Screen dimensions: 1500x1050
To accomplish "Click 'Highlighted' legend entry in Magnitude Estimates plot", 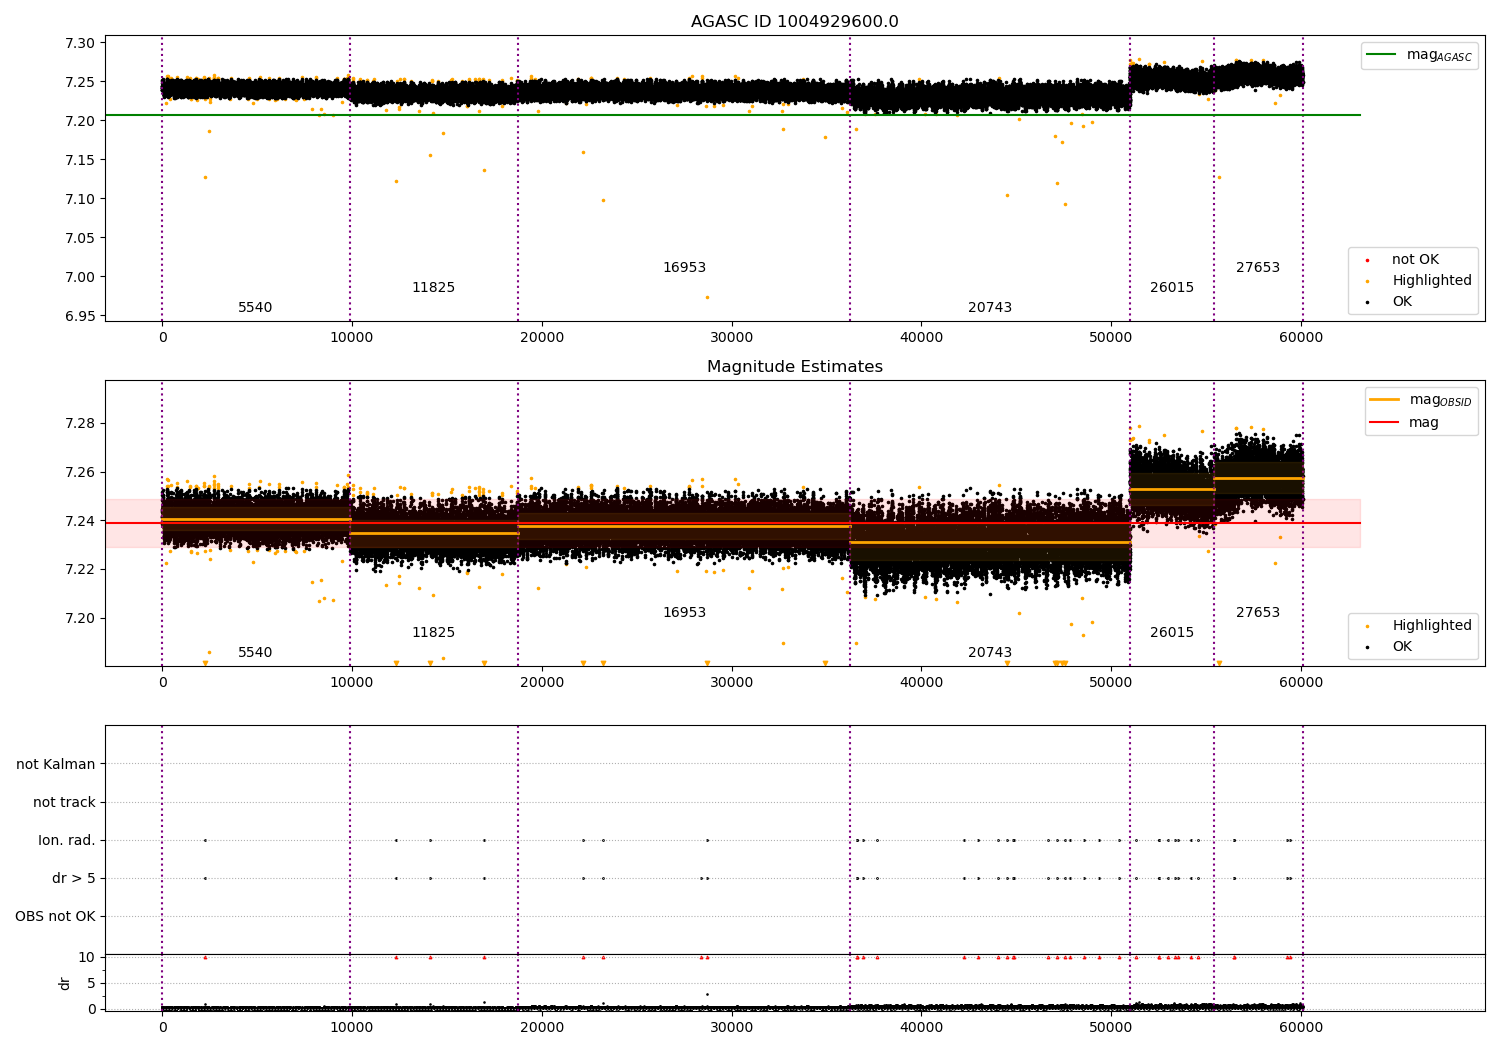I will click(x=1432, y=626).
